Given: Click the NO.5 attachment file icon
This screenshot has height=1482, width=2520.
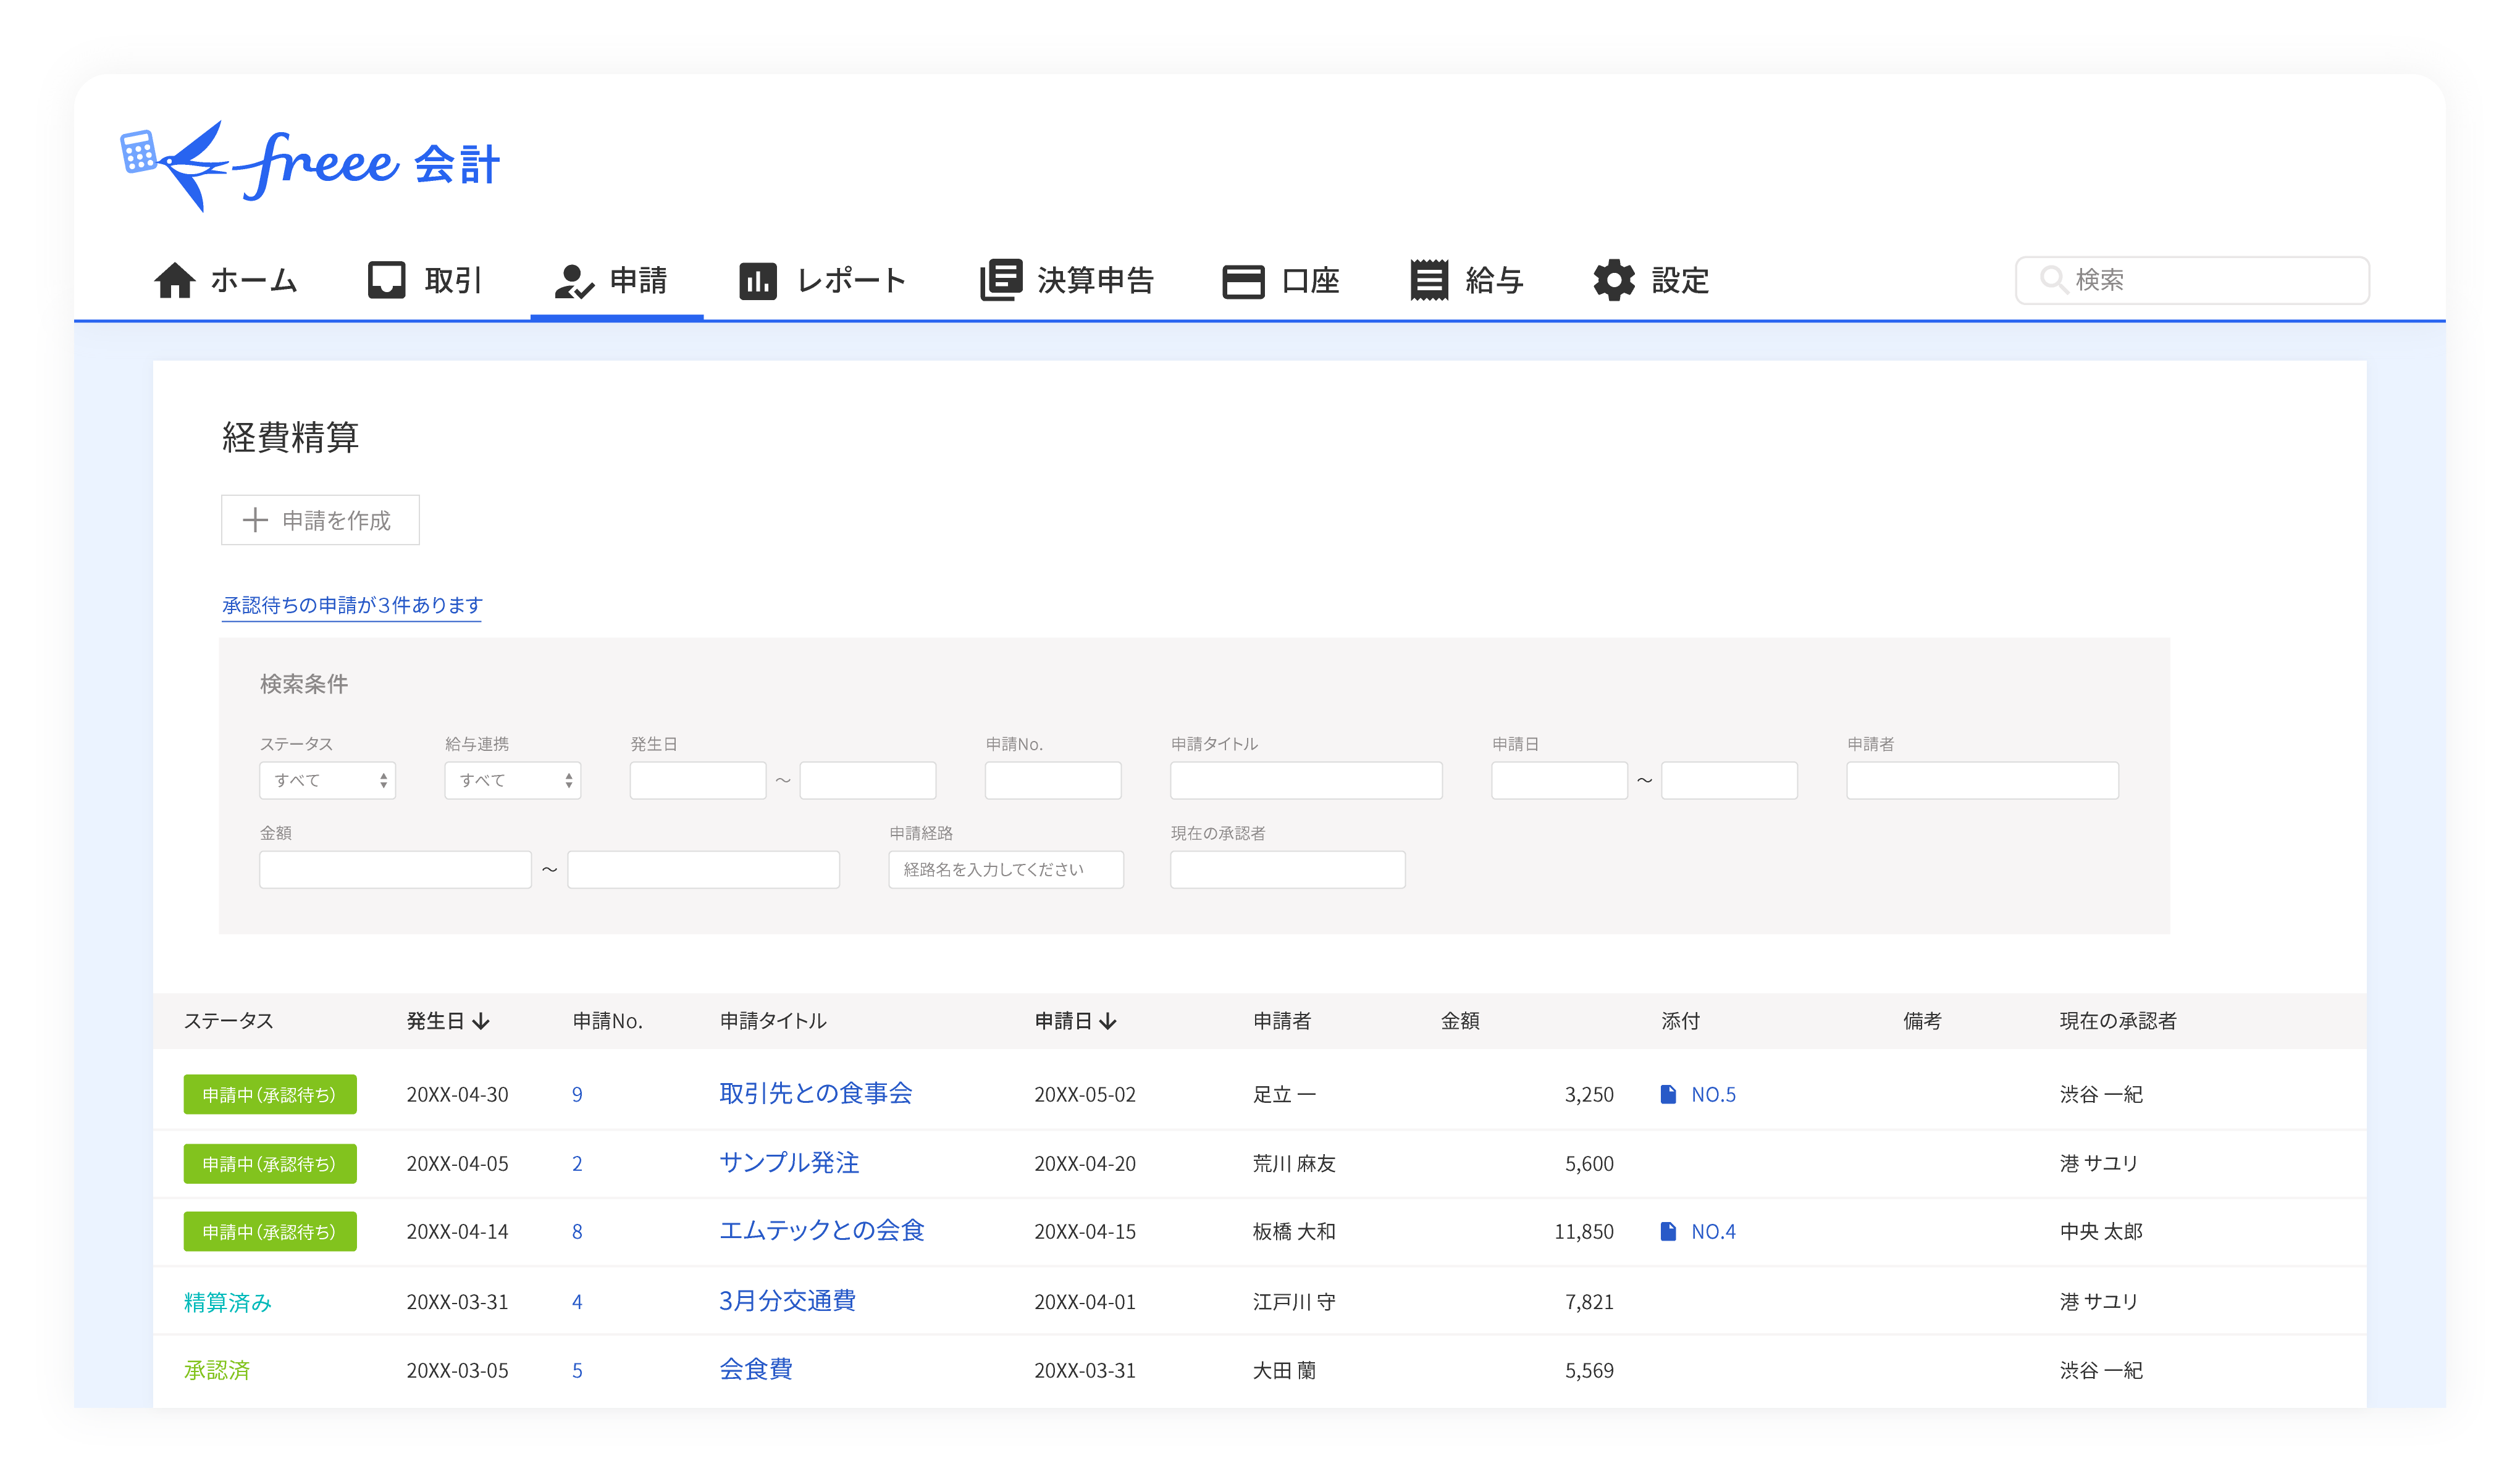Looking at the screenshot, I should (x=1668, y=1094).
